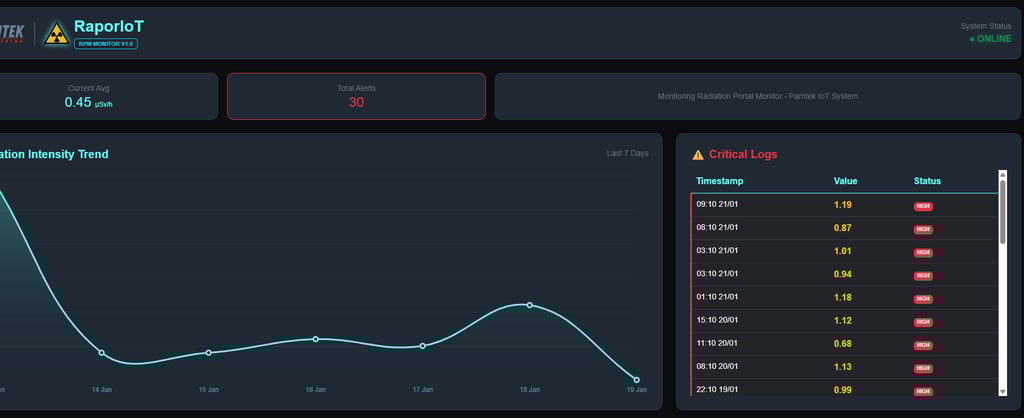Click the 0.99 value in Critical Logs
The height and width of the screenshot is (418, 1024).
pos(842,390)
